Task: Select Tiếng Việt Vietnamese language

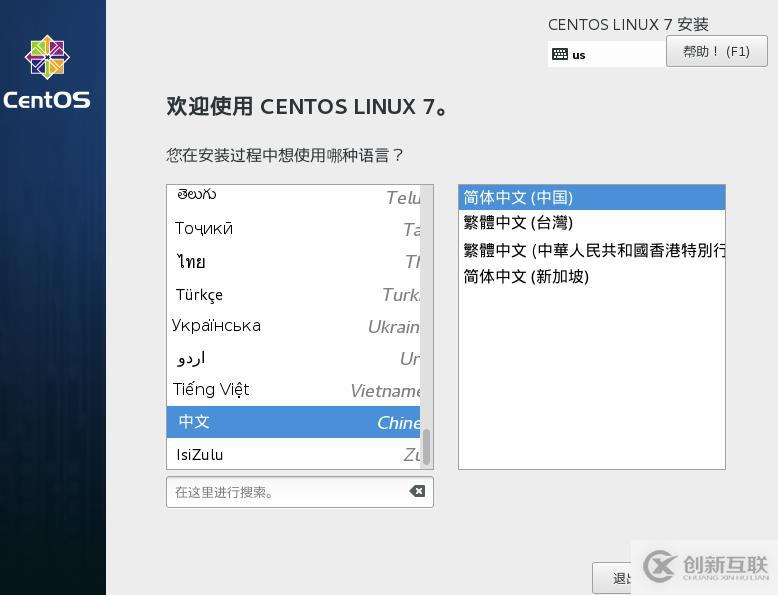Action: tap(293, 390)
